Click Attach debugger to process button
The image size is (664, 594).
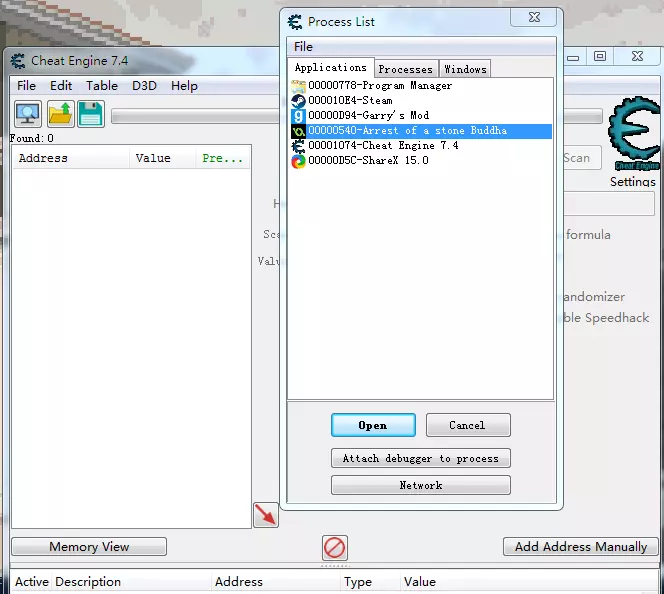(x=421, y=459)
